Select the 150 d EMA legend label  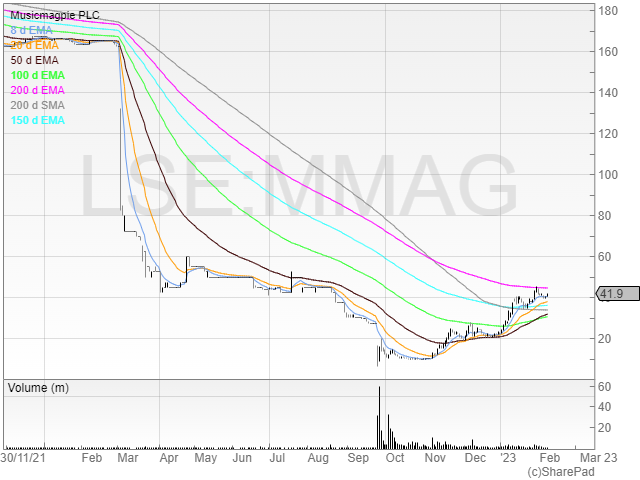pyautogui.click(x=38, y=120)
